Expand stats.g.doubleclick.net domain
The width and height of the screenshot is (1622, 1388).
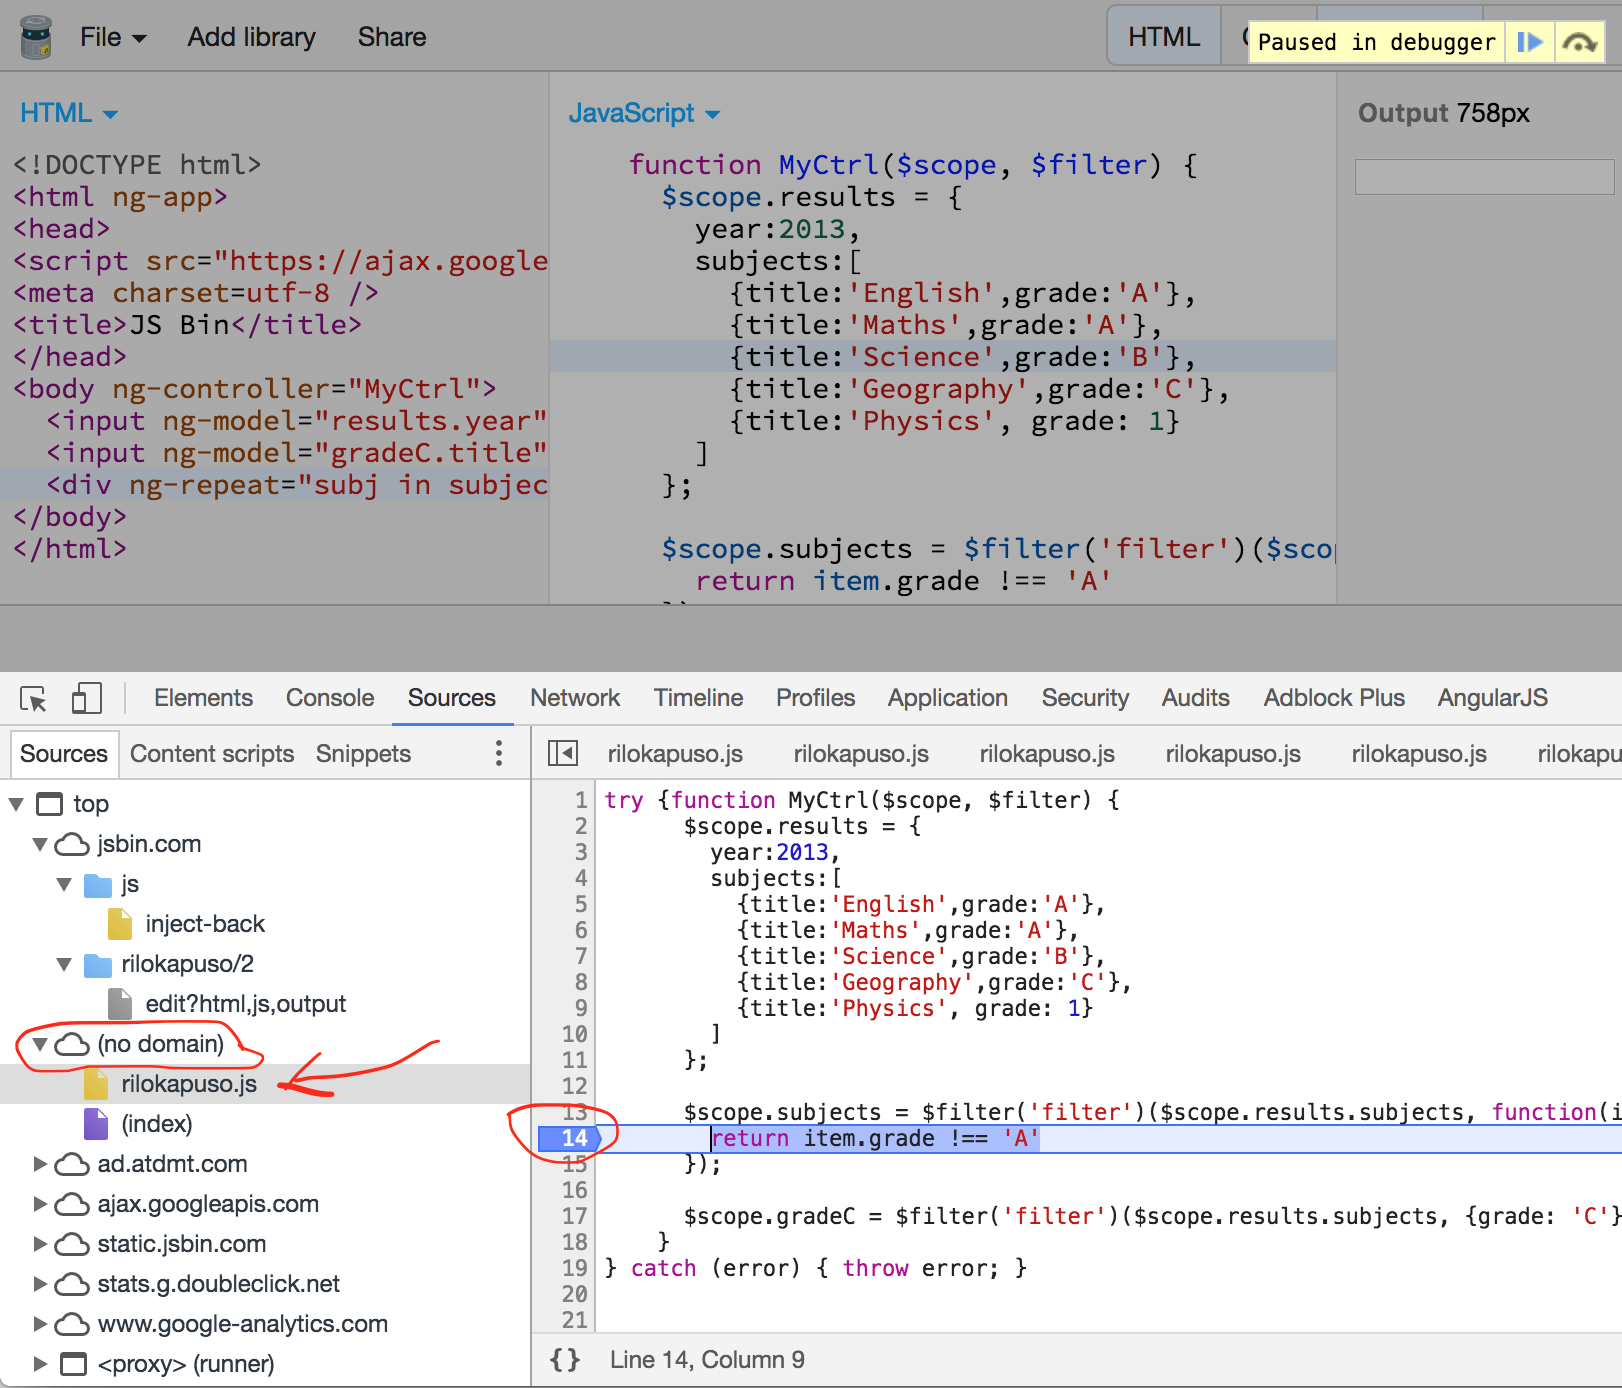click(x=40, y=1284)
